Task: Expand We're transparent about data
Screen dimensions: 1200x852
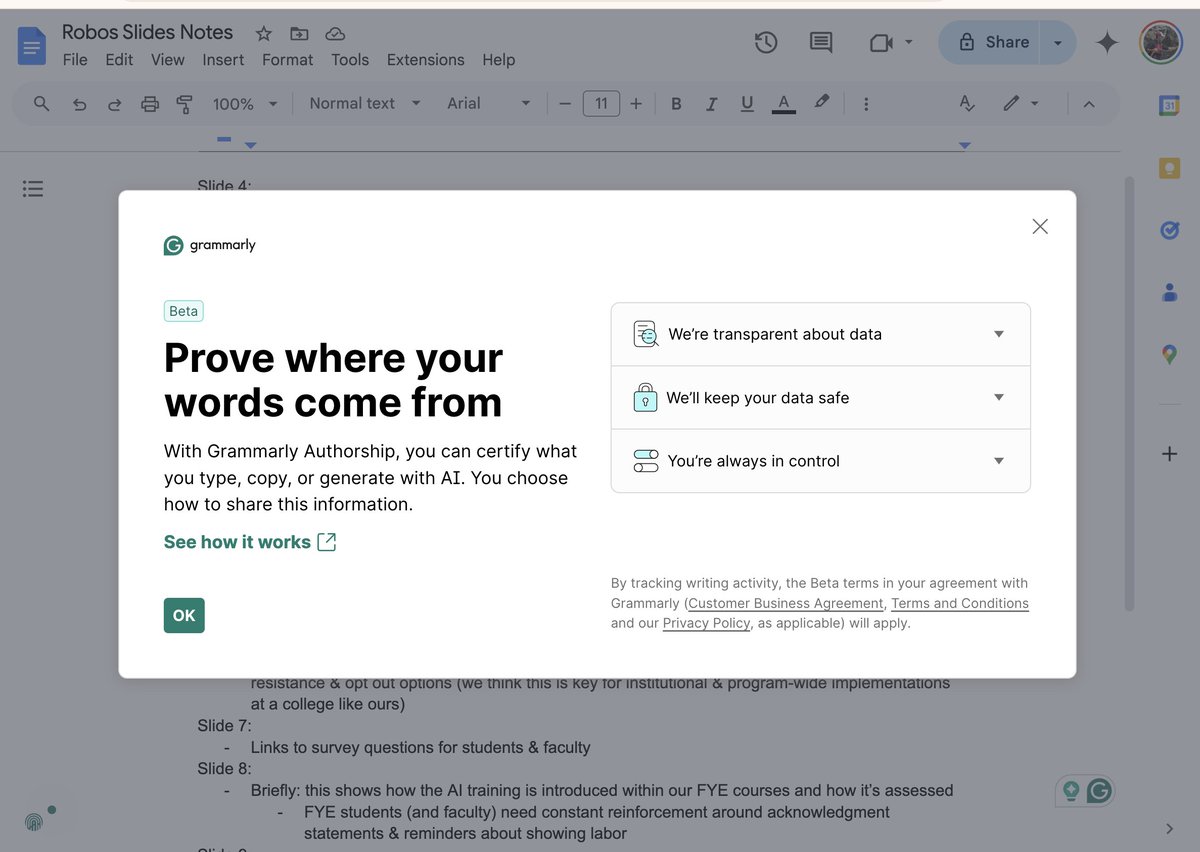Action: 820,334
